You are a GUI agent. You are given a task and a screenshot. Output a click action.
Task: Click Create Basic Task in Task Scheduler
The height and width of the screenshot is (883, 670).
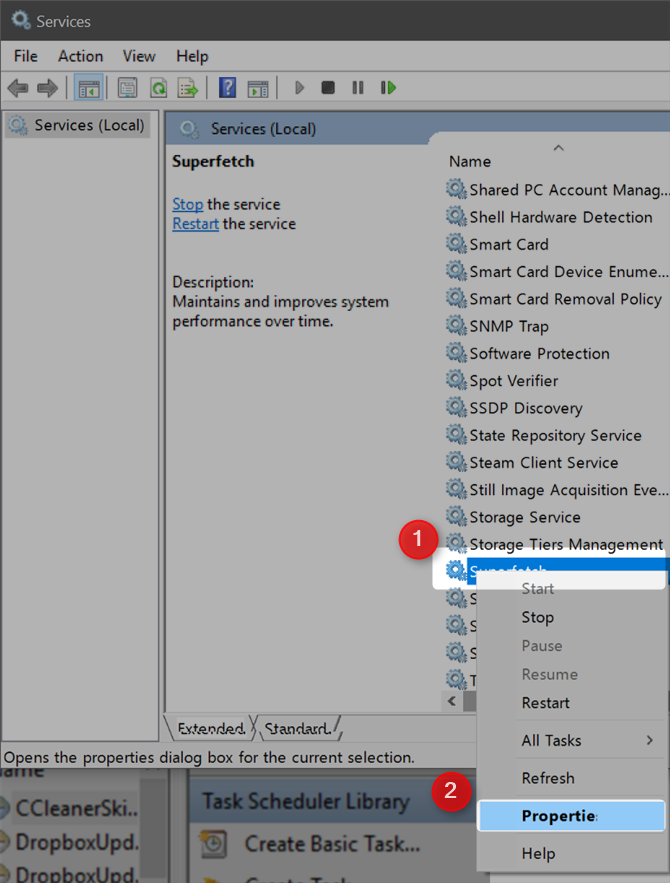pos(331,844)
